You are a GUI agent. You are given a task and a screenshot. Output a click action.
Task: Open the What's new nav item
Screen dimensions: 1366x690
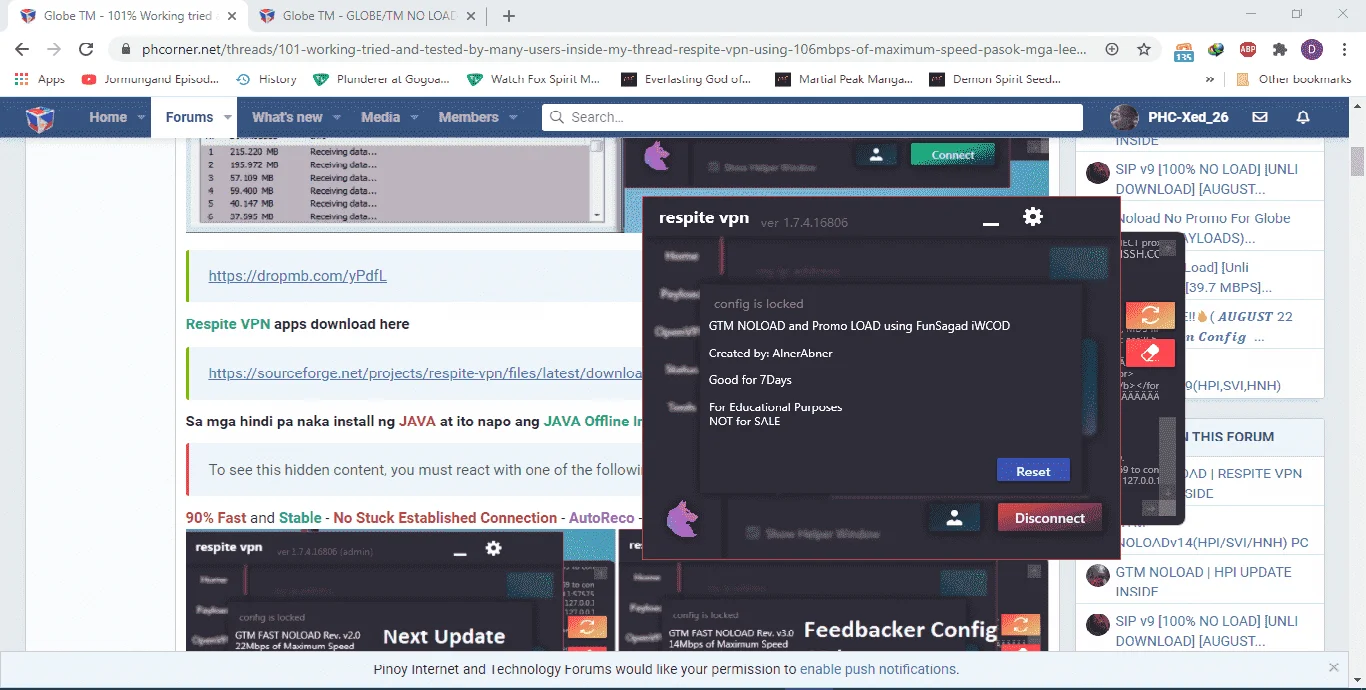(287, 117)
